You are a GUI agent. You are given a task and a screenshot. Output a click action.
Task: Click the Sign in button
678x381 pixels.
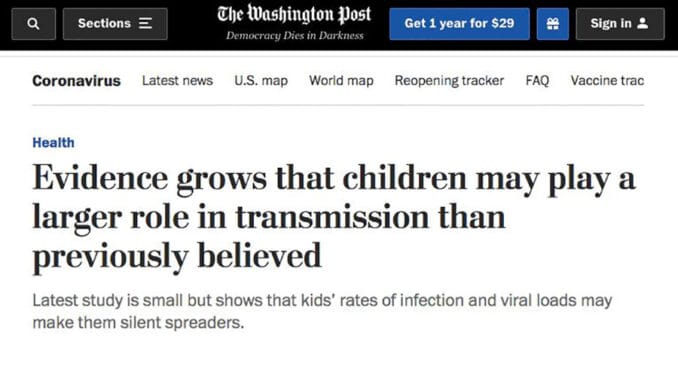pyautogui.click(x=620, y=24)
